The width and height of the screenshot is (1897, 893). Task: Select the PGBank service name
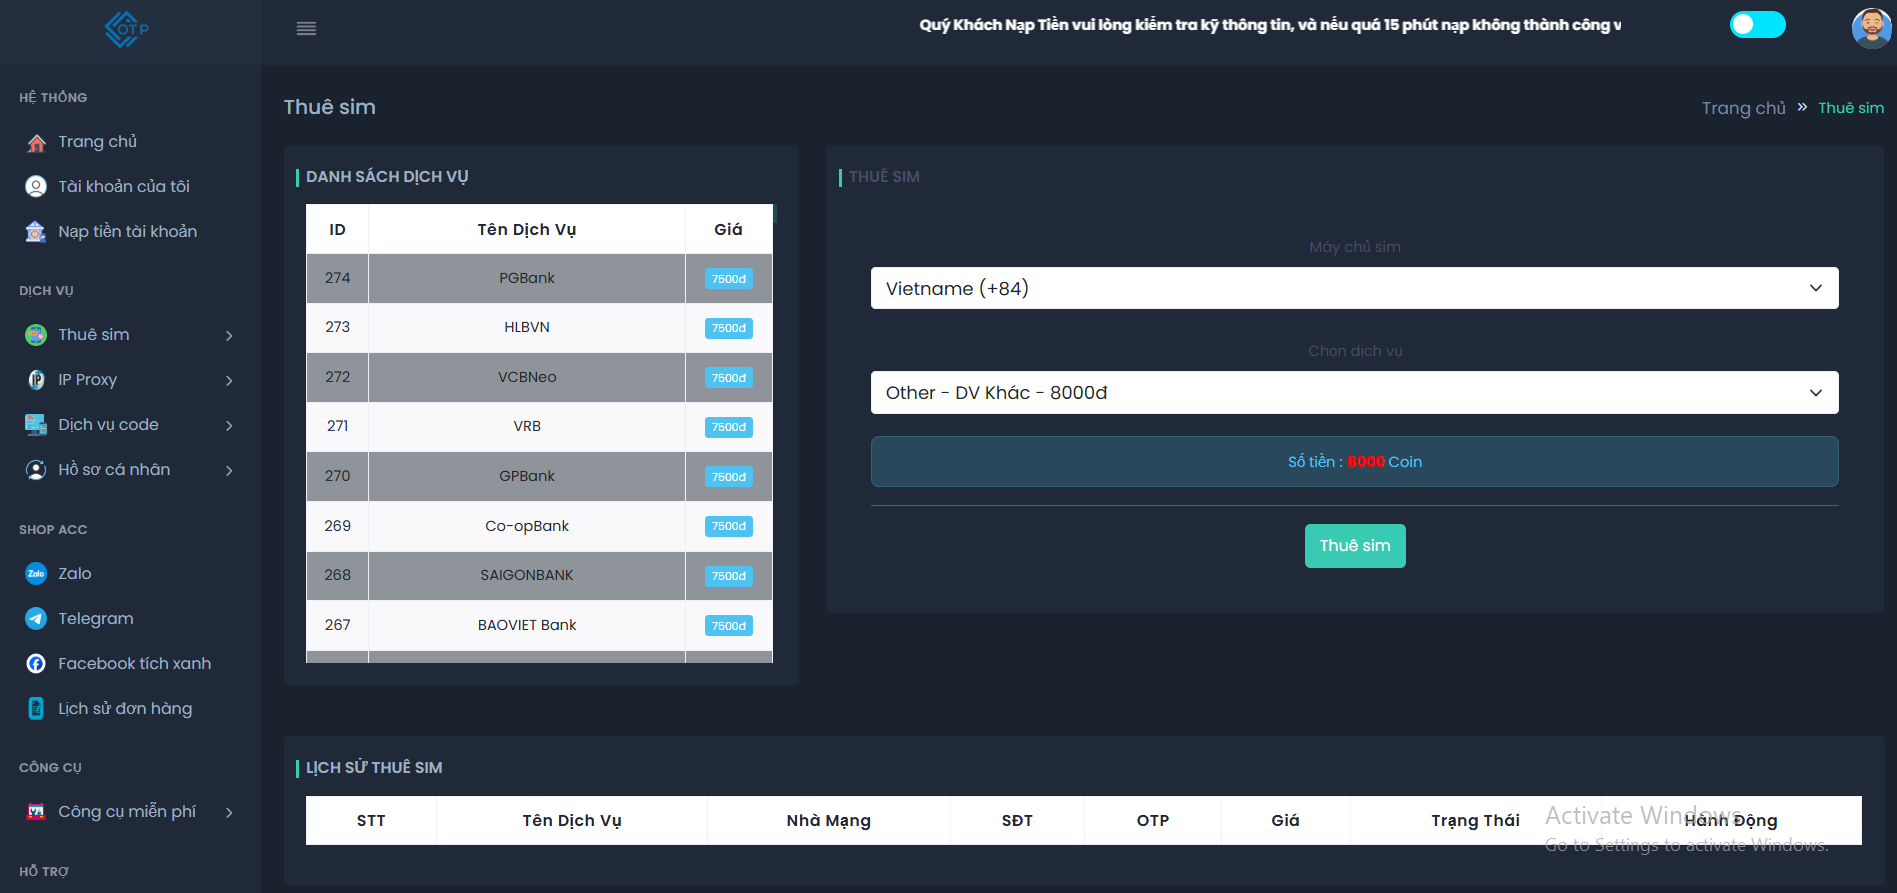pyautogui.click(x=527, y=278)
